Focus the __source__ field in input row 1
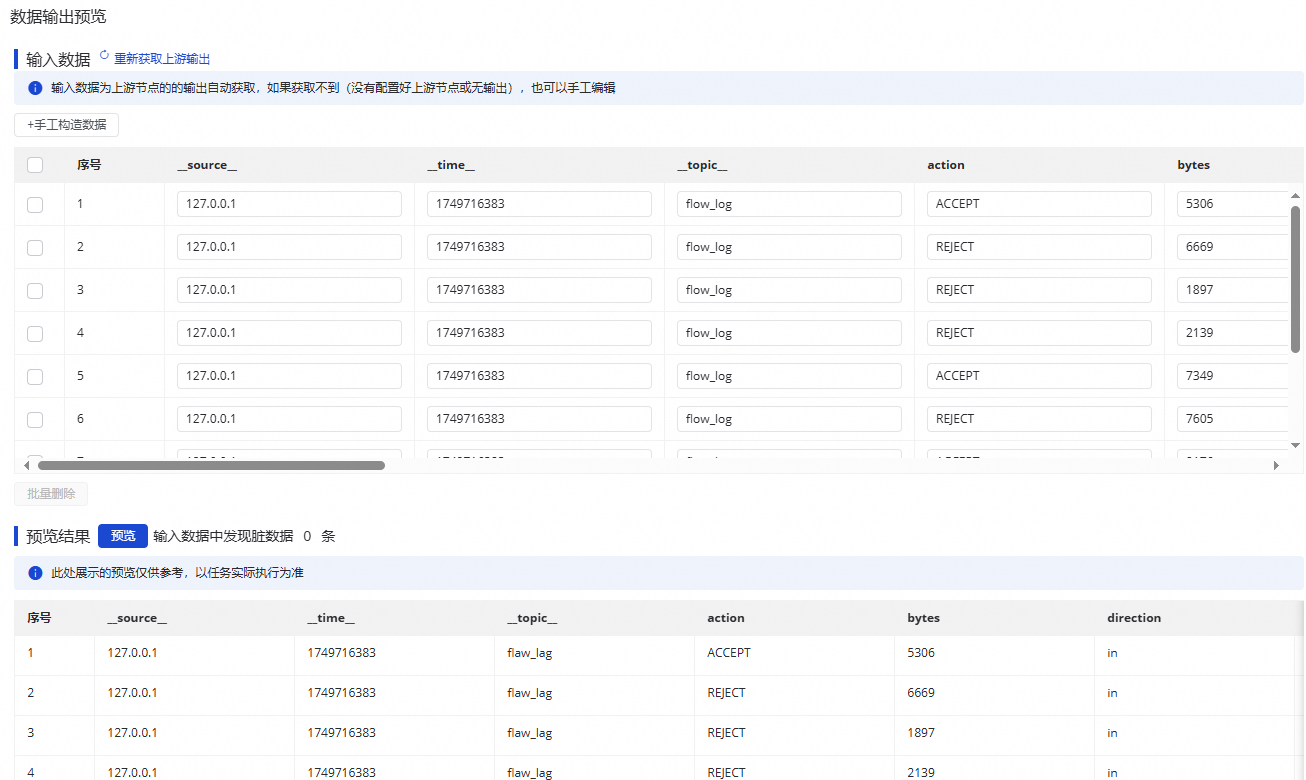The image size is (1306, 780). click(x=289, y=204)
